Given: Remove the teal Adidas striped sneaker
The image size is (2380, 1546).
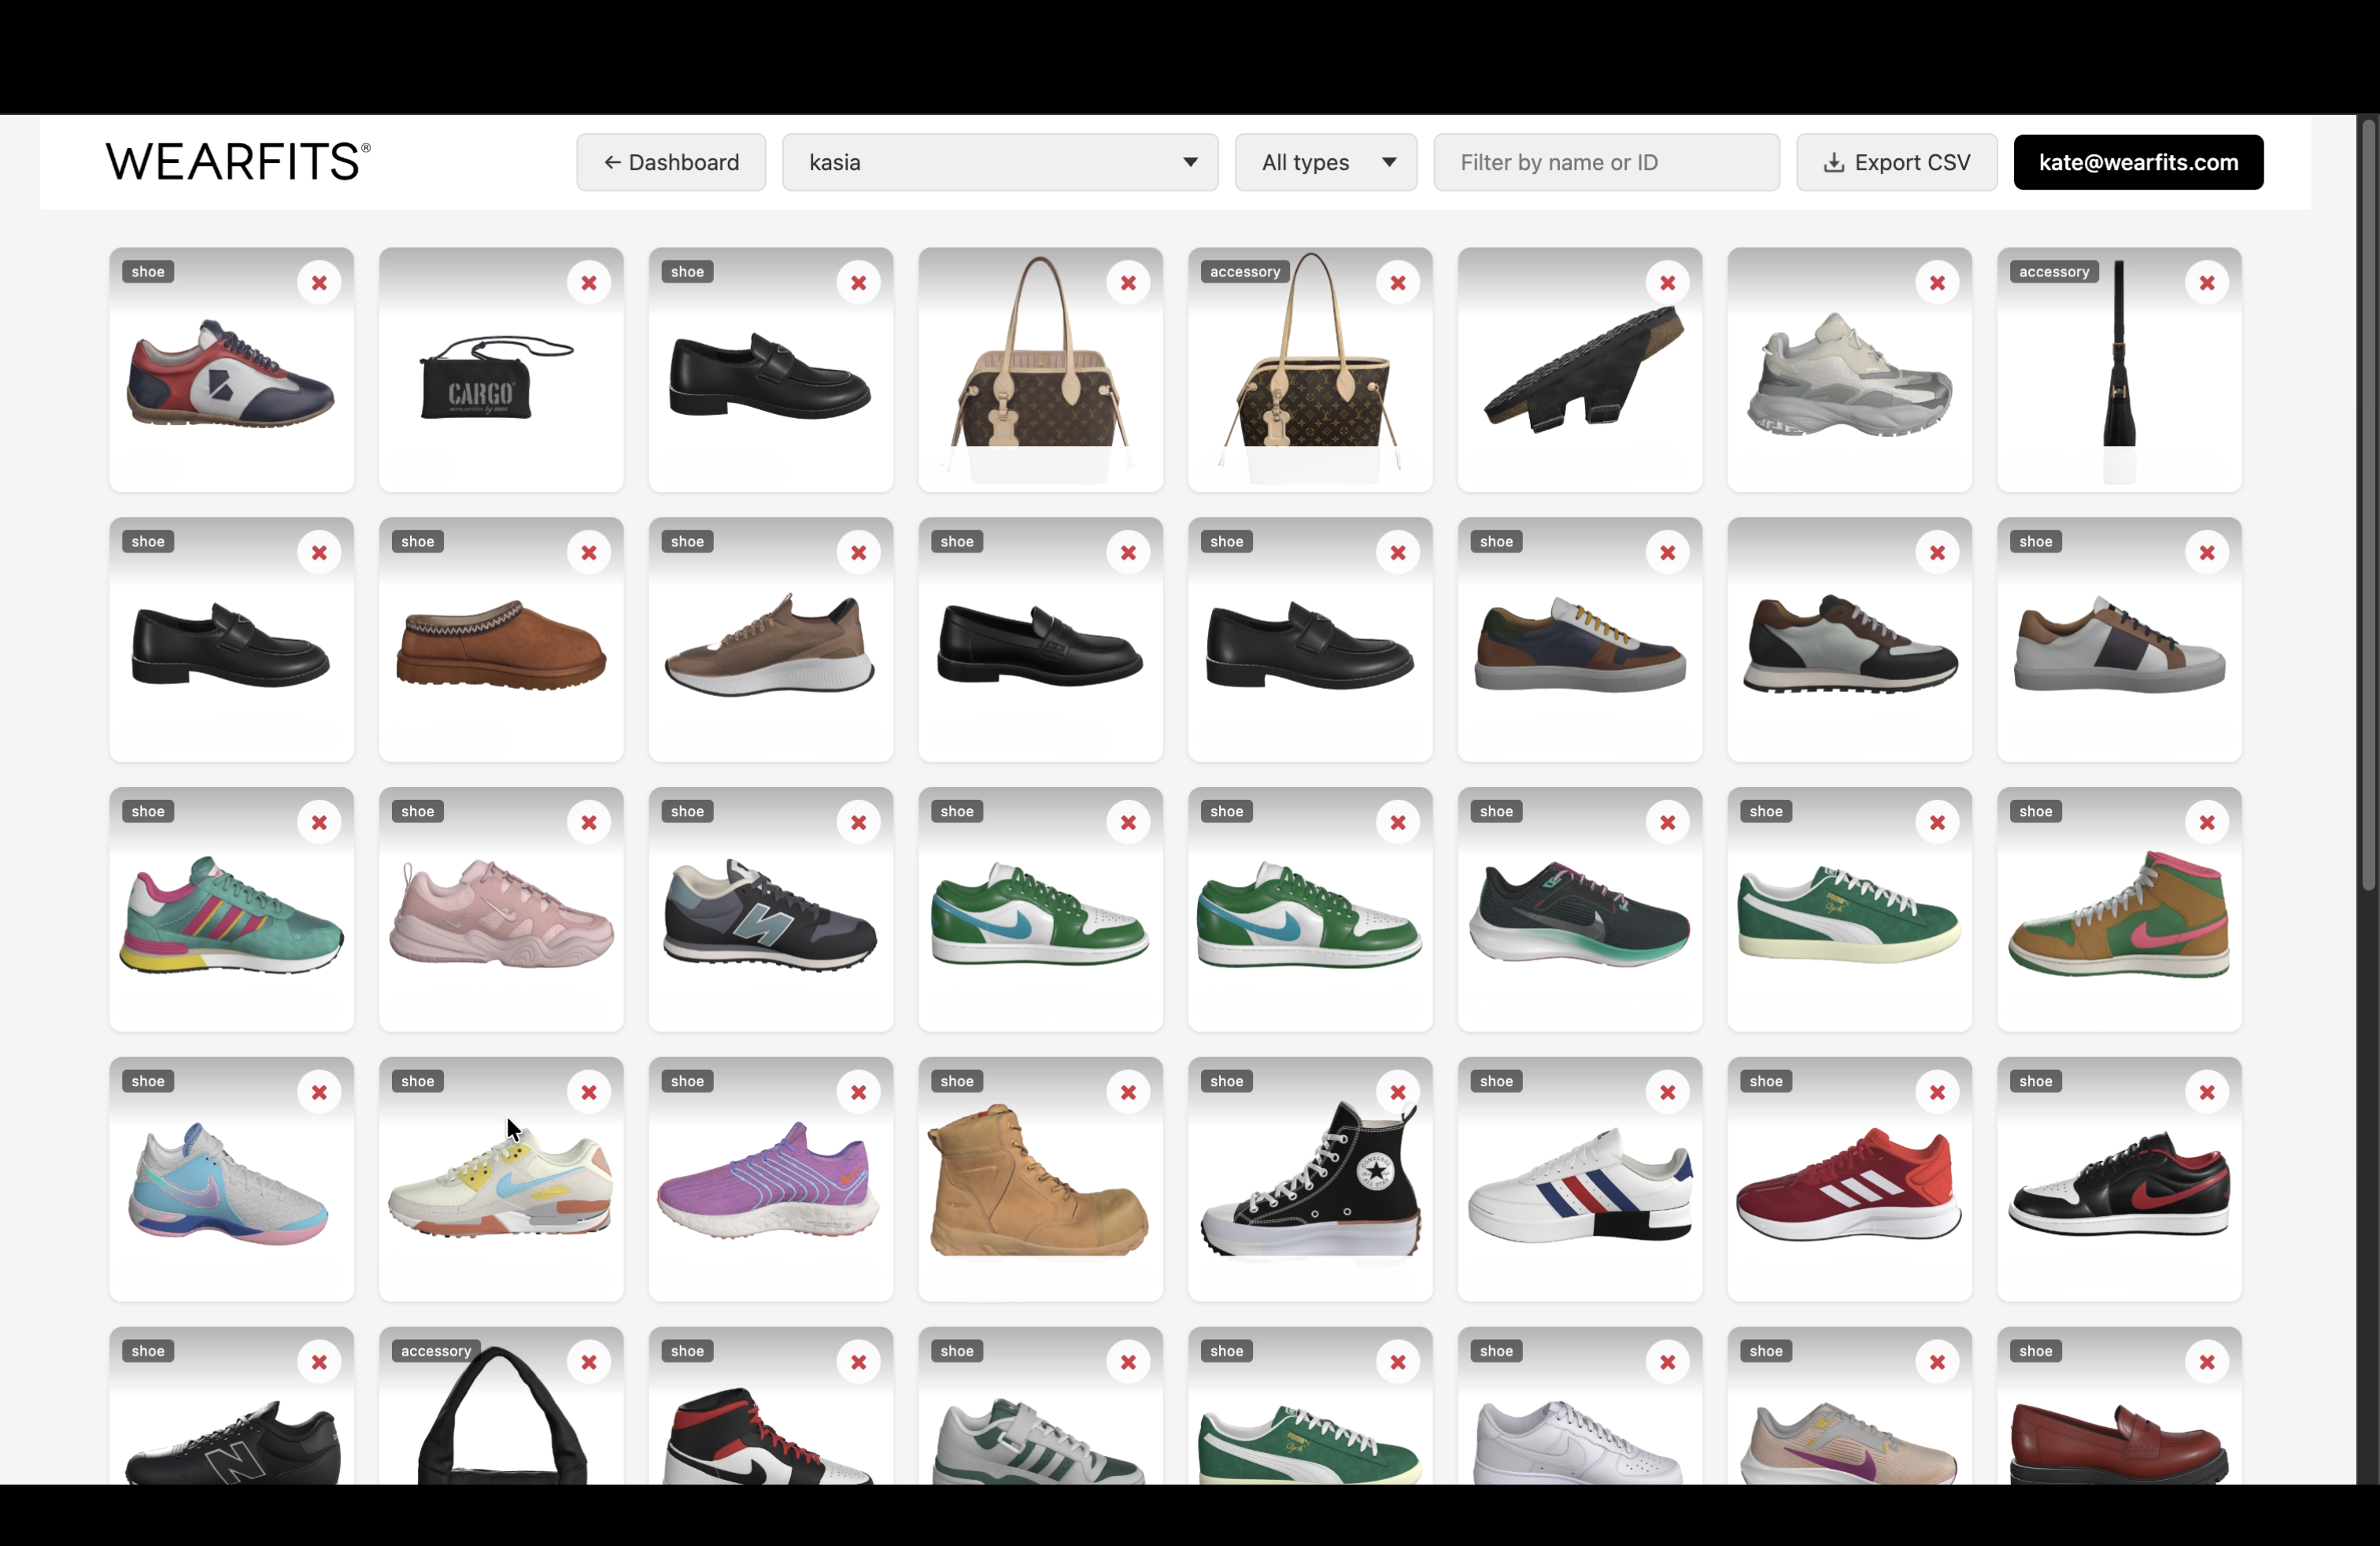Looking at the screenshot, I should (319, 823).
